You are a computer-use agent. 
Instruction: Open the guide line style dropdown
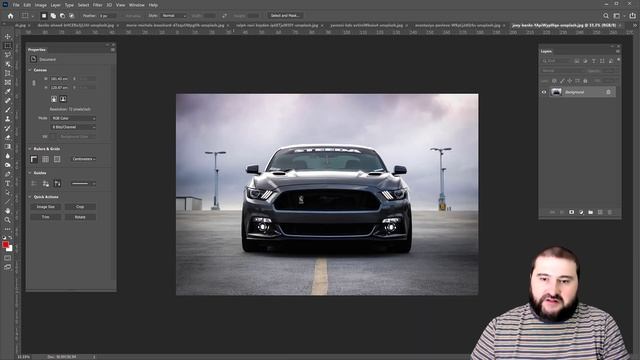(83, 184)
